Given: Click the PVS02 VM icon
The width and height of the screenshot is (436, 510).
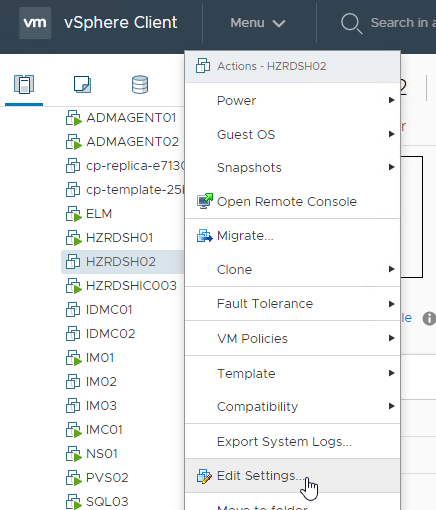Looking at the screenshot, I should tap(73, 478).
